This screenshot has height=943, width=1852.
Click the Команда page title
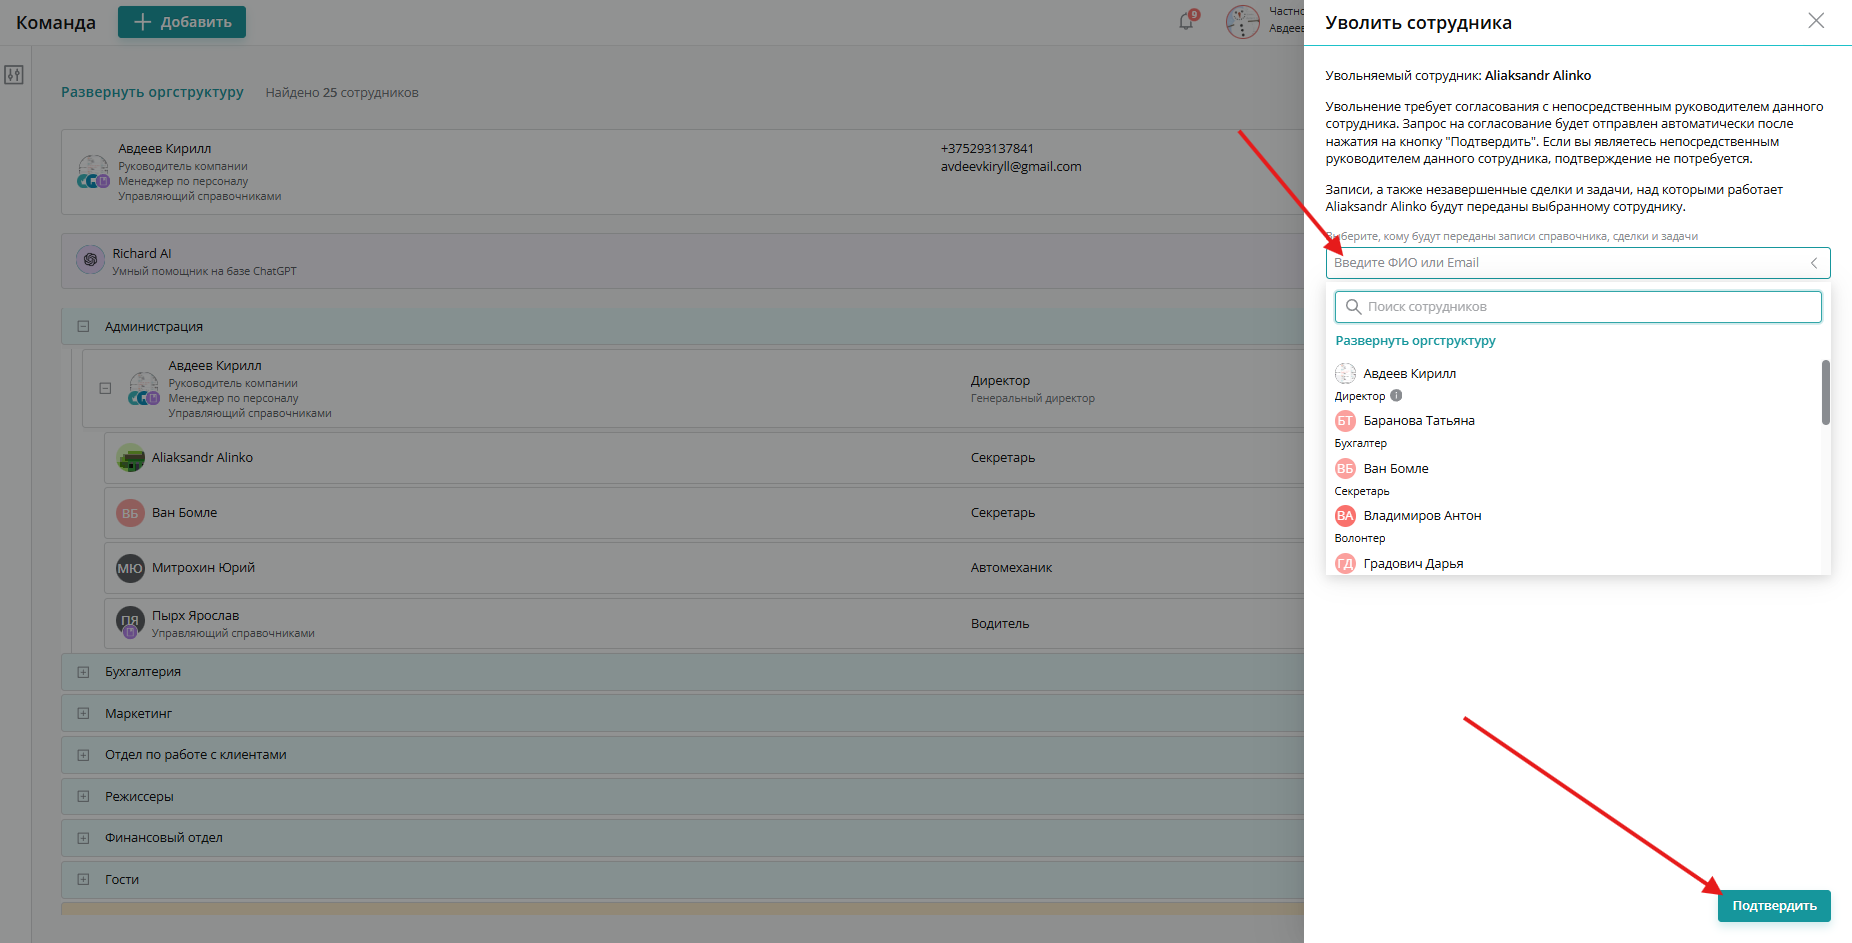[x=56, y=22]
